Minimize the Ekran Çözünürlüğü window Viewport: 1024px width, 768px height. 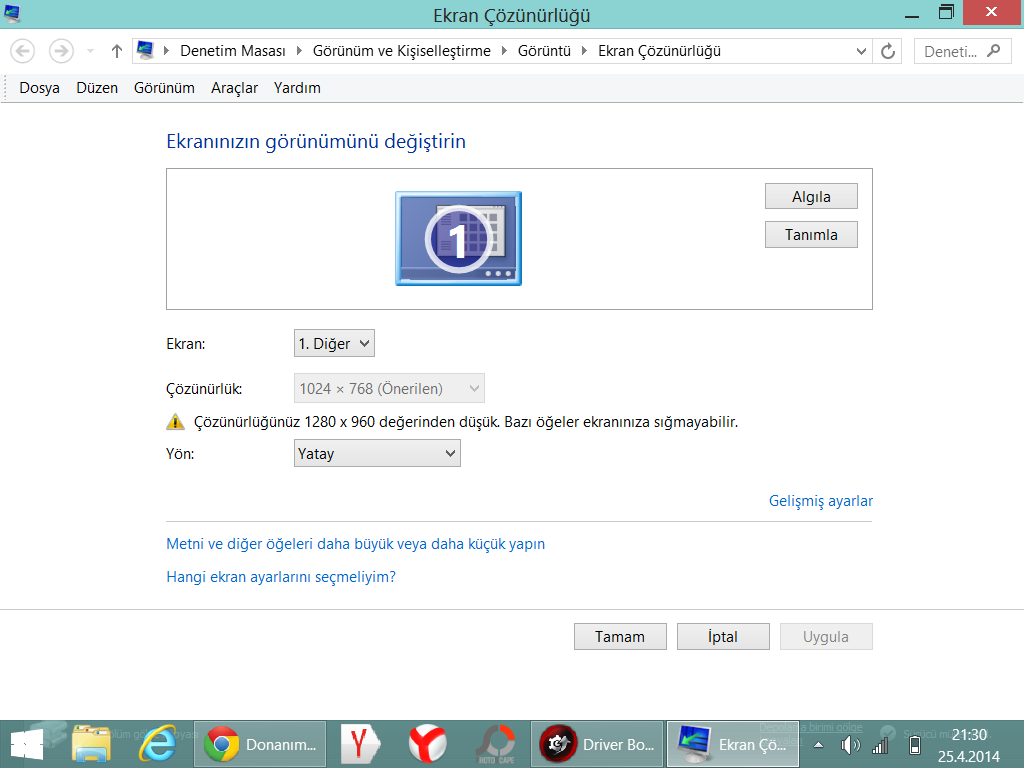(x=912, y=14)
